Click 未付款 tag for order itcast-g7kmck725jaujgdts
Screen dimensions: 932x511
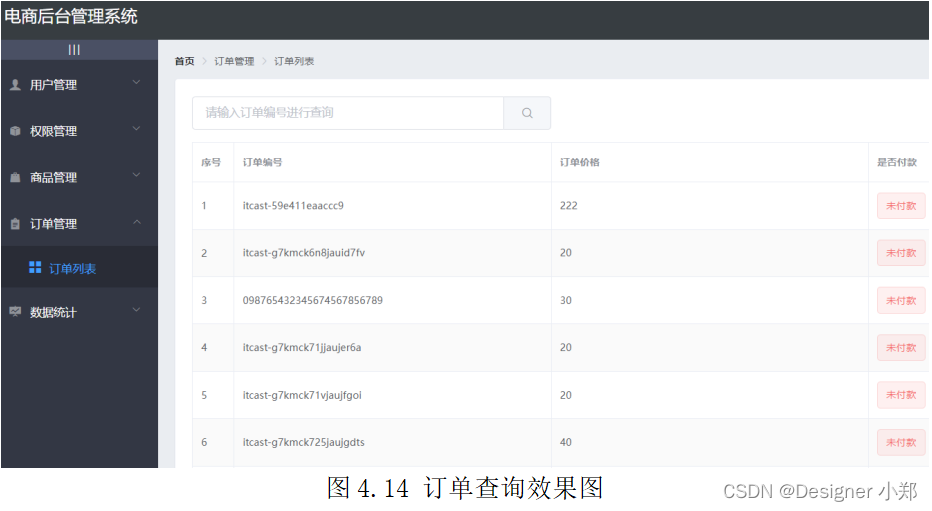click(901, 443)
